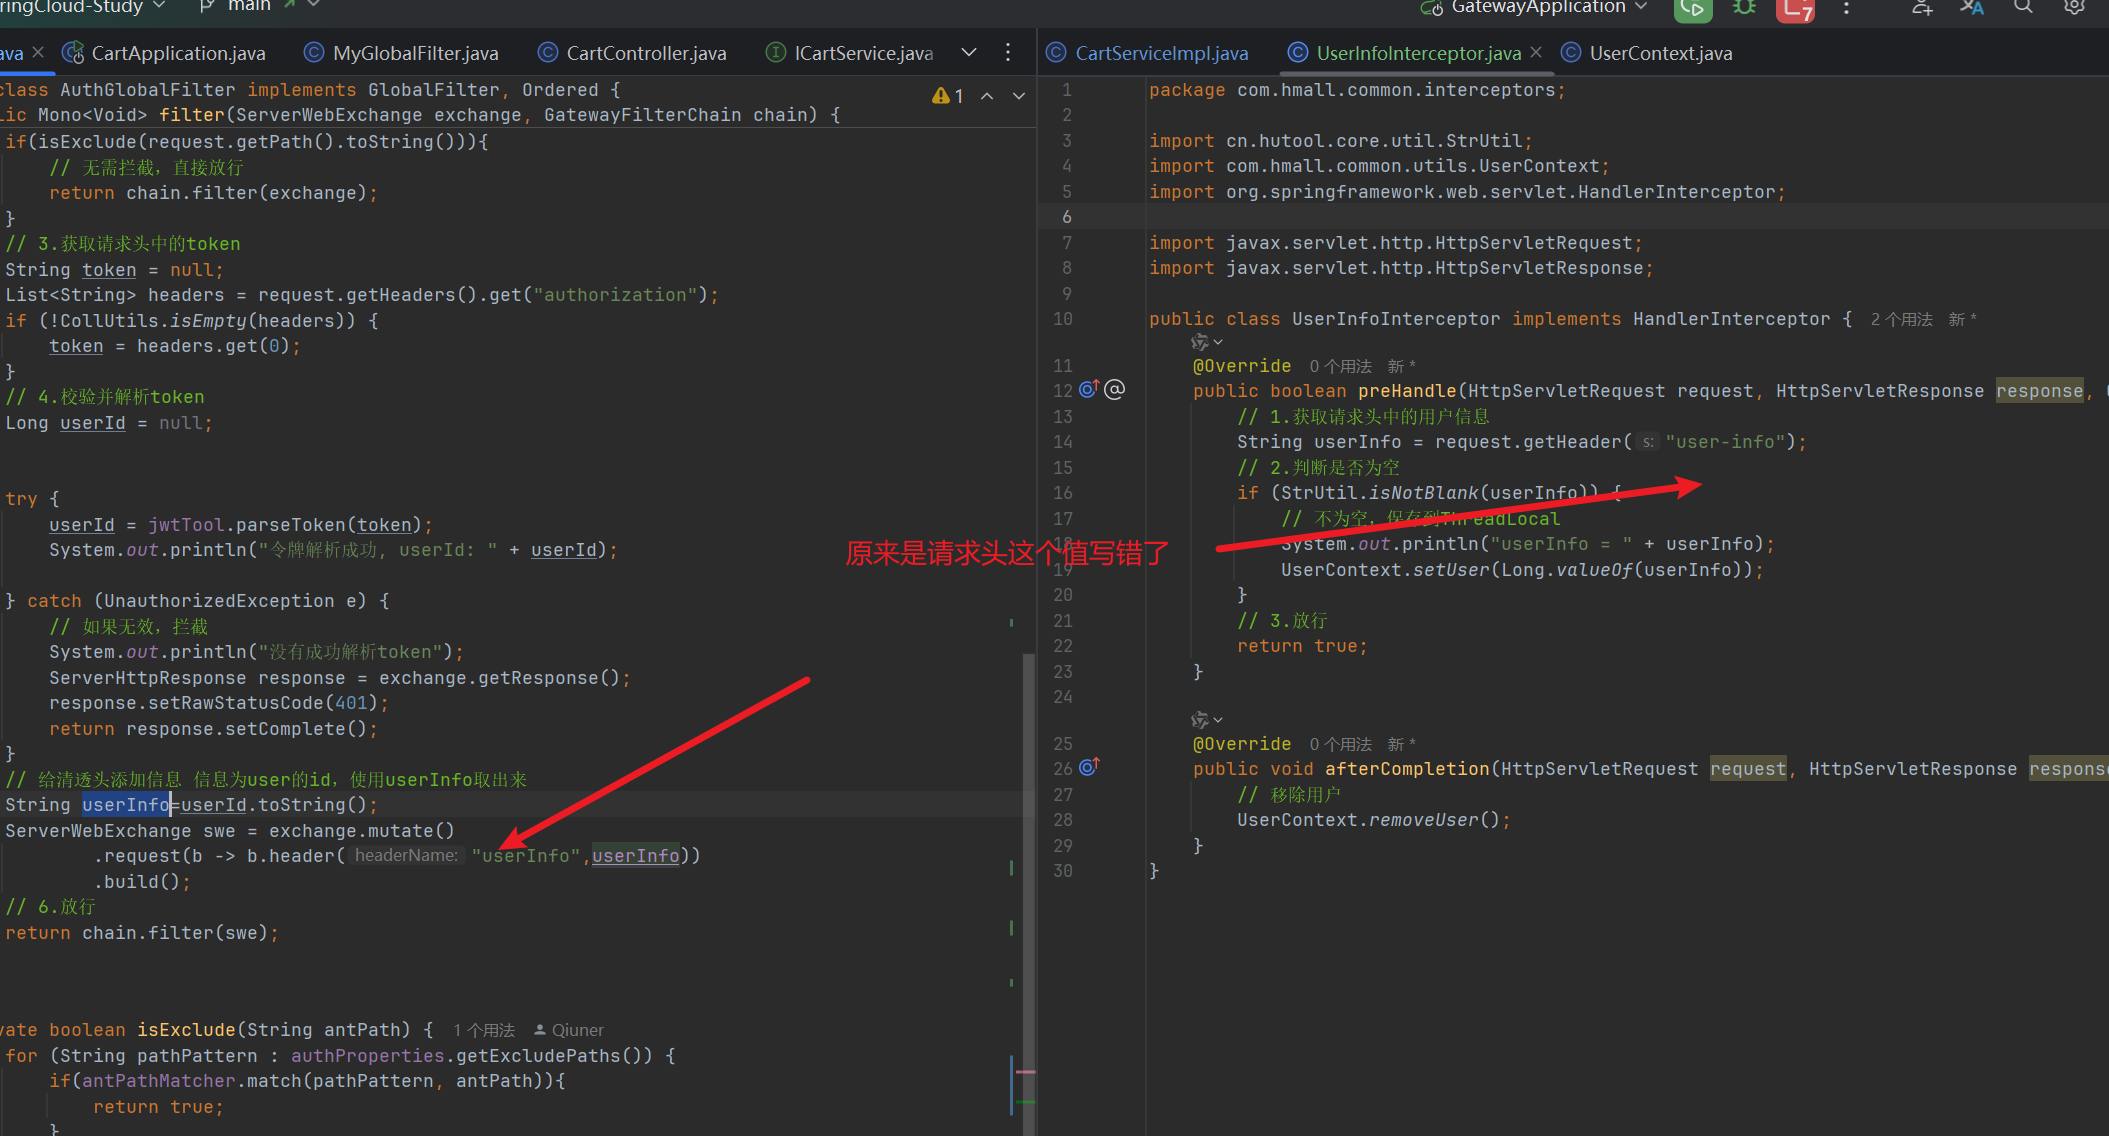Jump to the previous highlighted problem arrow
Viewport: 2109px width, 1136px height.
point(987,96)
